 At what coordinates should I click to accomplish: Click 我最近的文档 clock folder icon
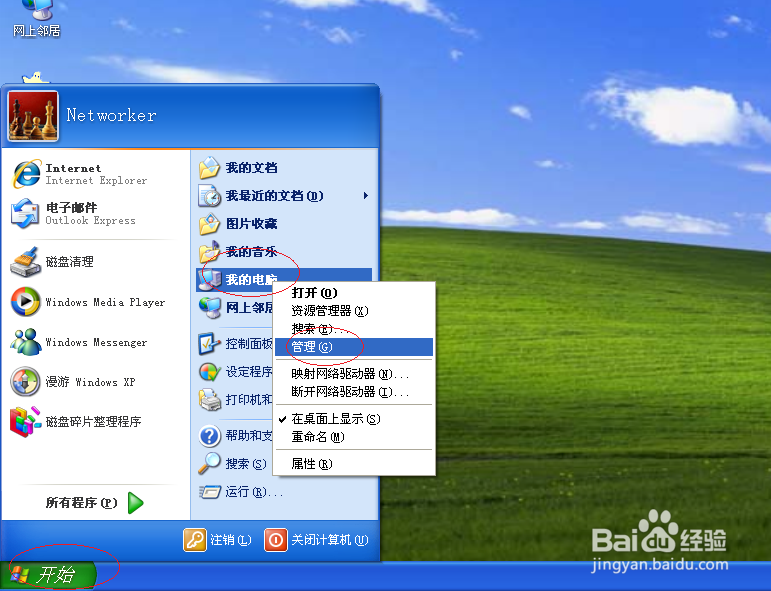pos(209,196)
